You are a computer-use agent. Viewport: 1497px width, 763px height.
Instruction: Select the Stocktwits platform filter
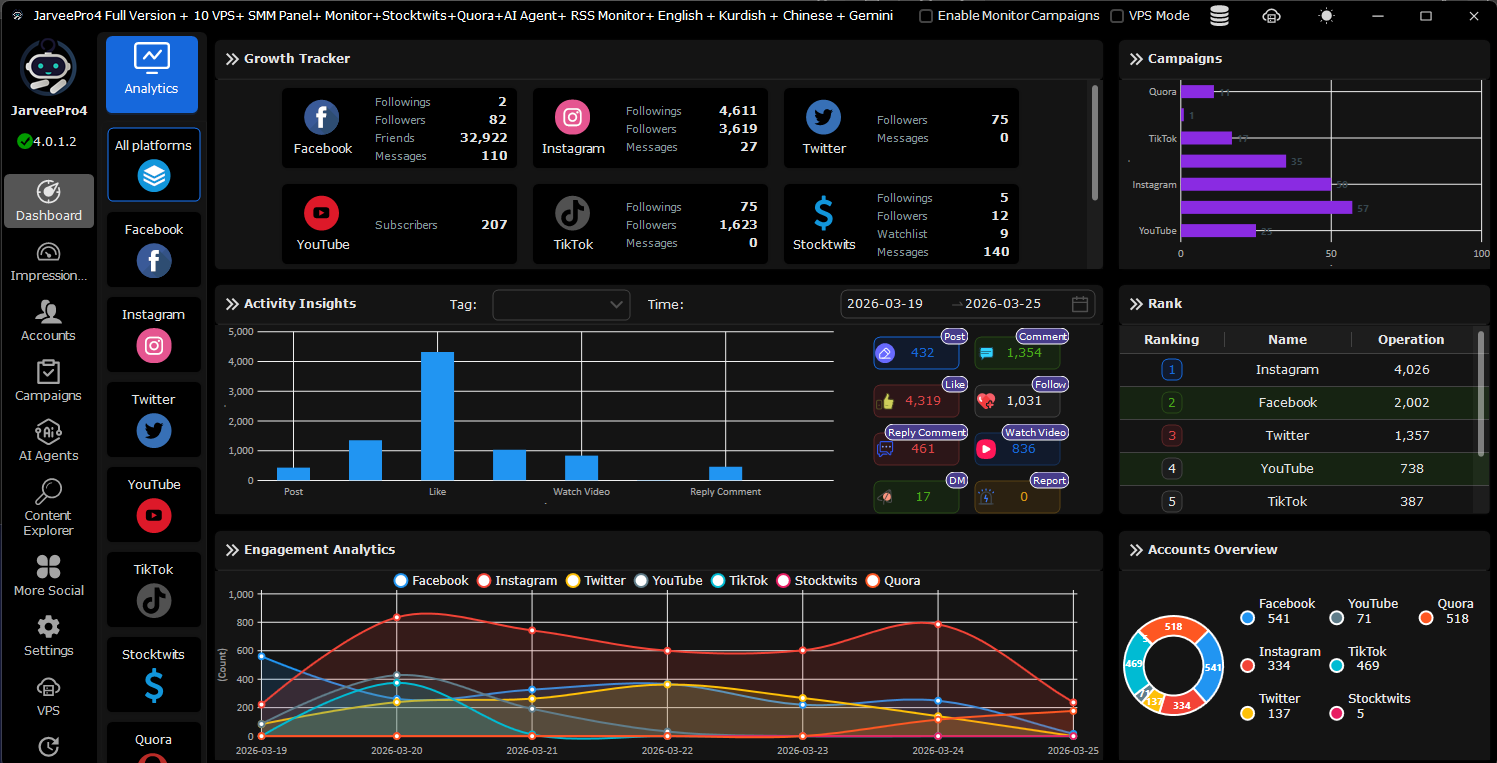(153, 675)
